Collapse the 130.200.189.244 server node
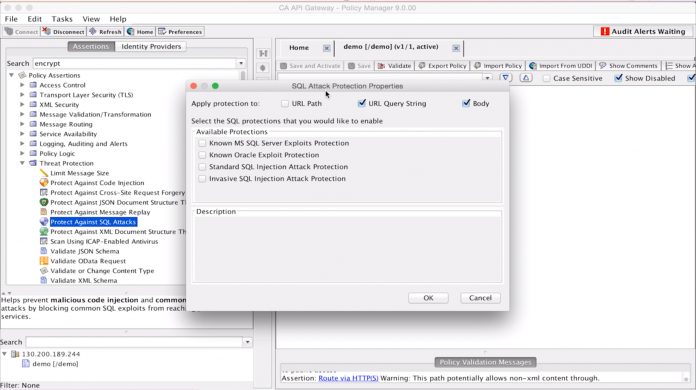This screenshot has width=696, height=390. 4,354
